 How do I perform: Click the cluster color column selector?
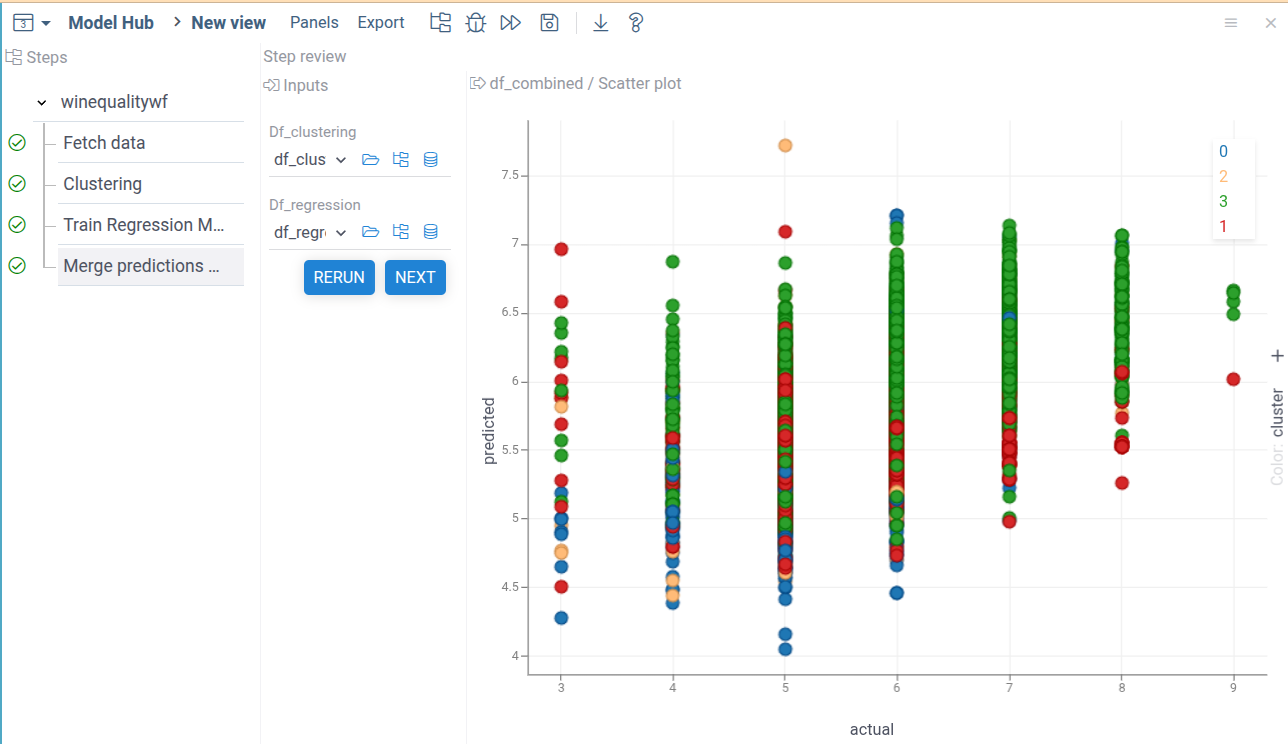click(1277, 413)
